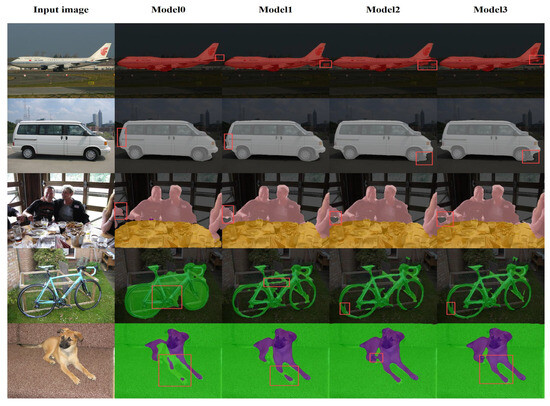The width and height of the screenshot is (550, 406).
Task: Click the airplane input image thumbnail
Action: (x=61, y=60)
